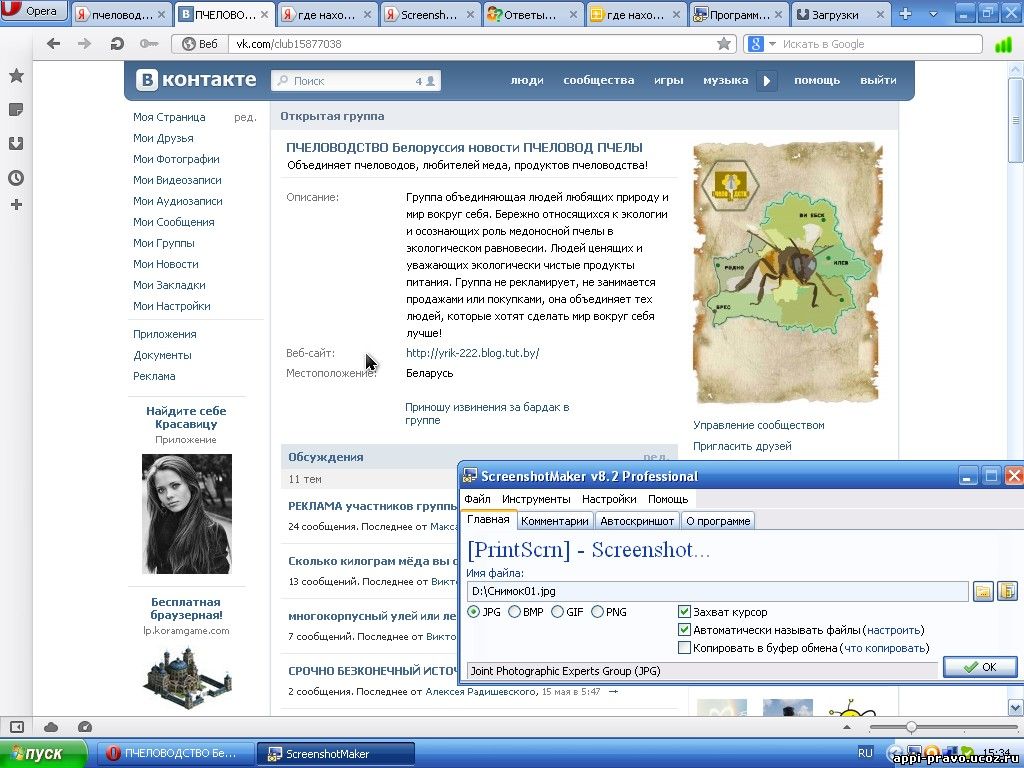The height and width of the screenshot is (768, 1024).
Task: Click the VK 'Поиск' search field
Action: click(356, 81)
